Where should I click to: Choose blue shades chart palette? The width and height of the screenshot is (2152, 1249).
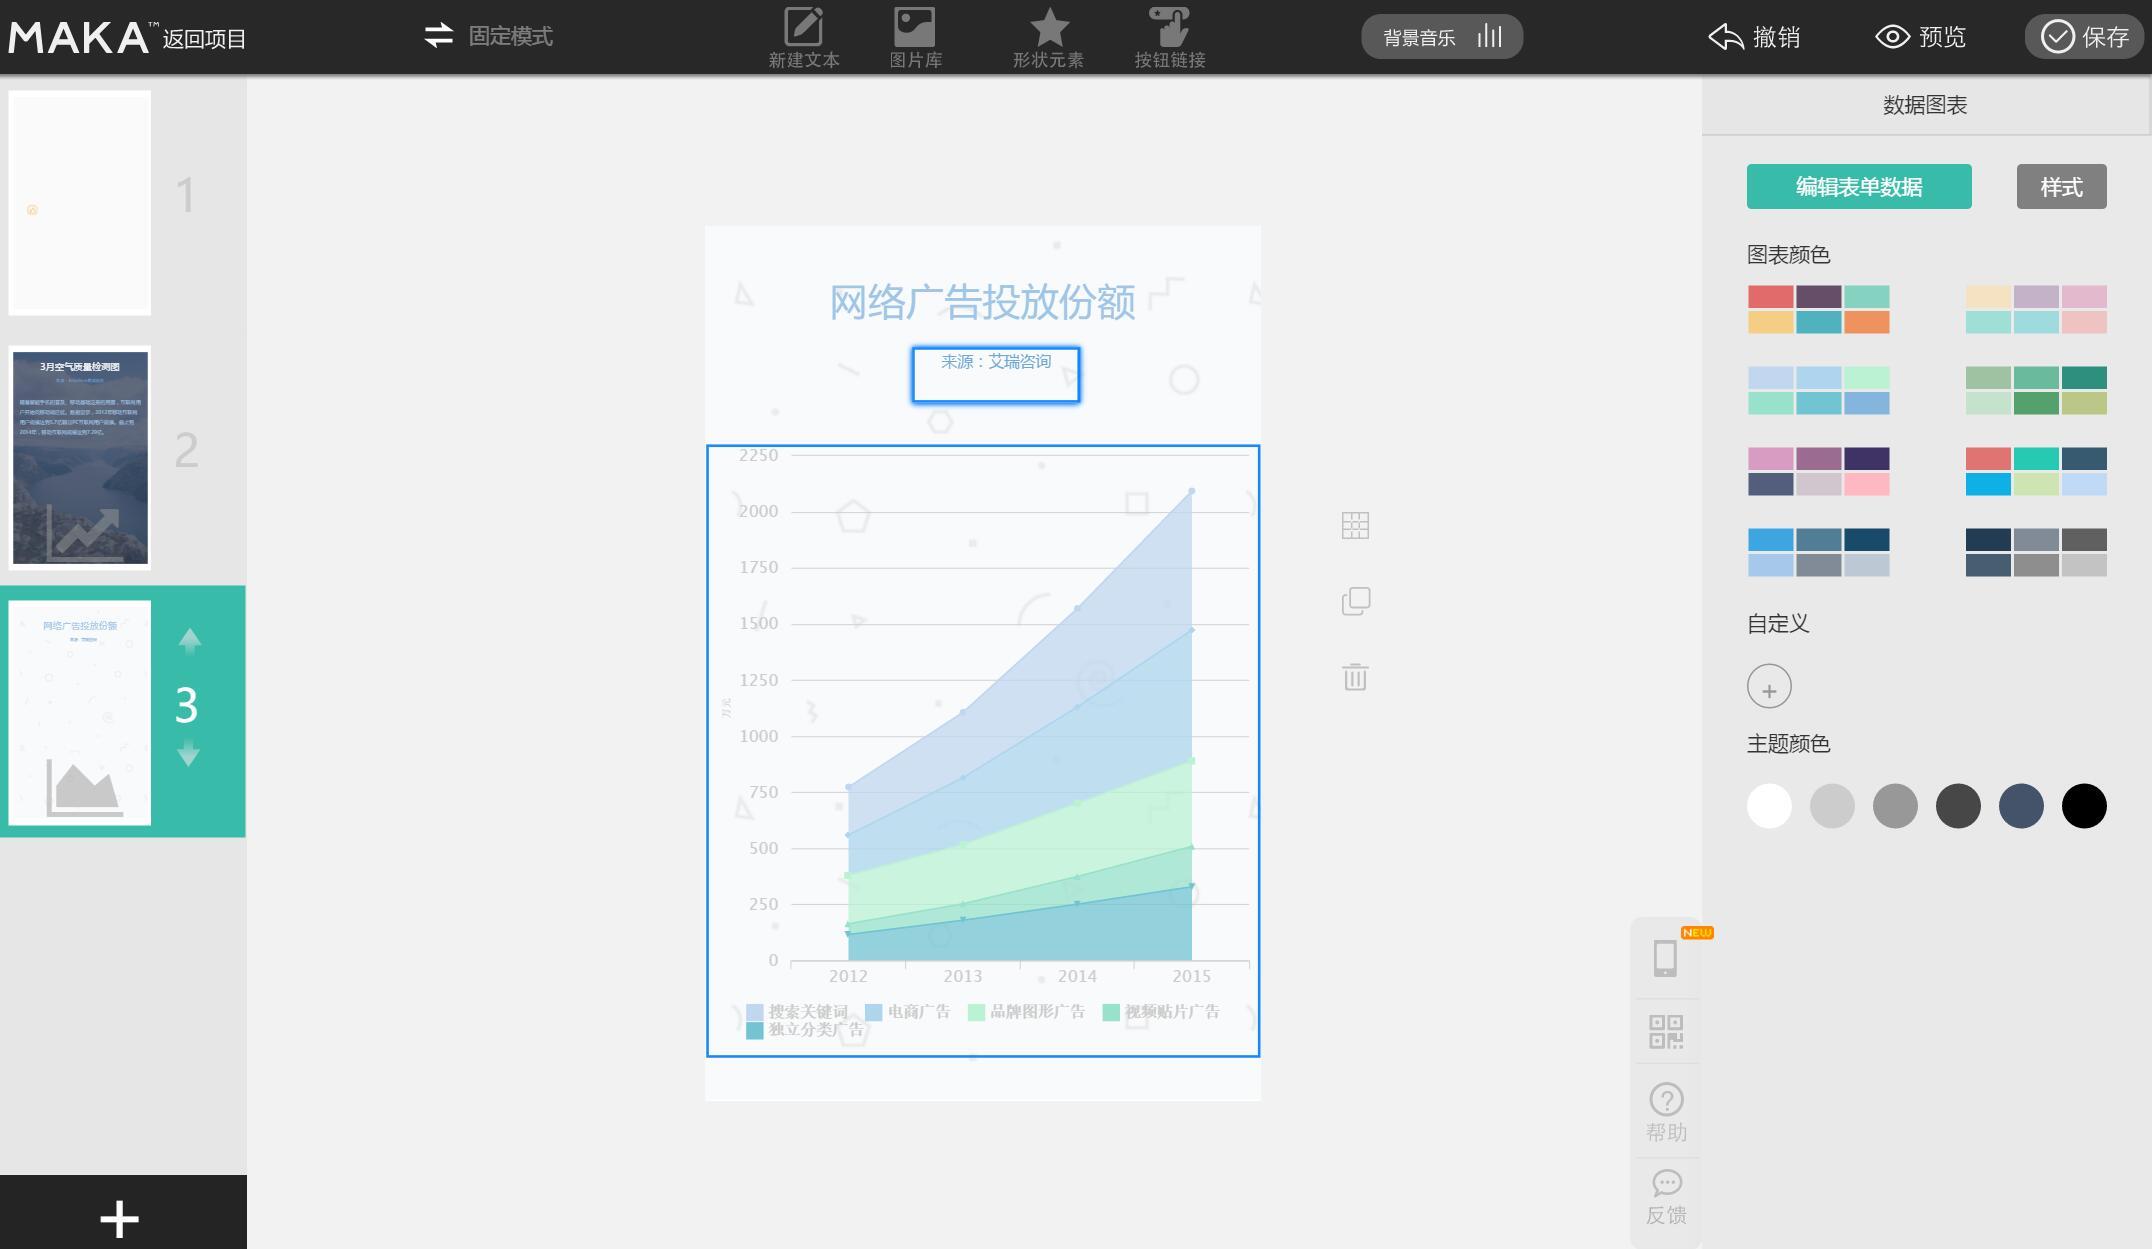click(1818, 552)
